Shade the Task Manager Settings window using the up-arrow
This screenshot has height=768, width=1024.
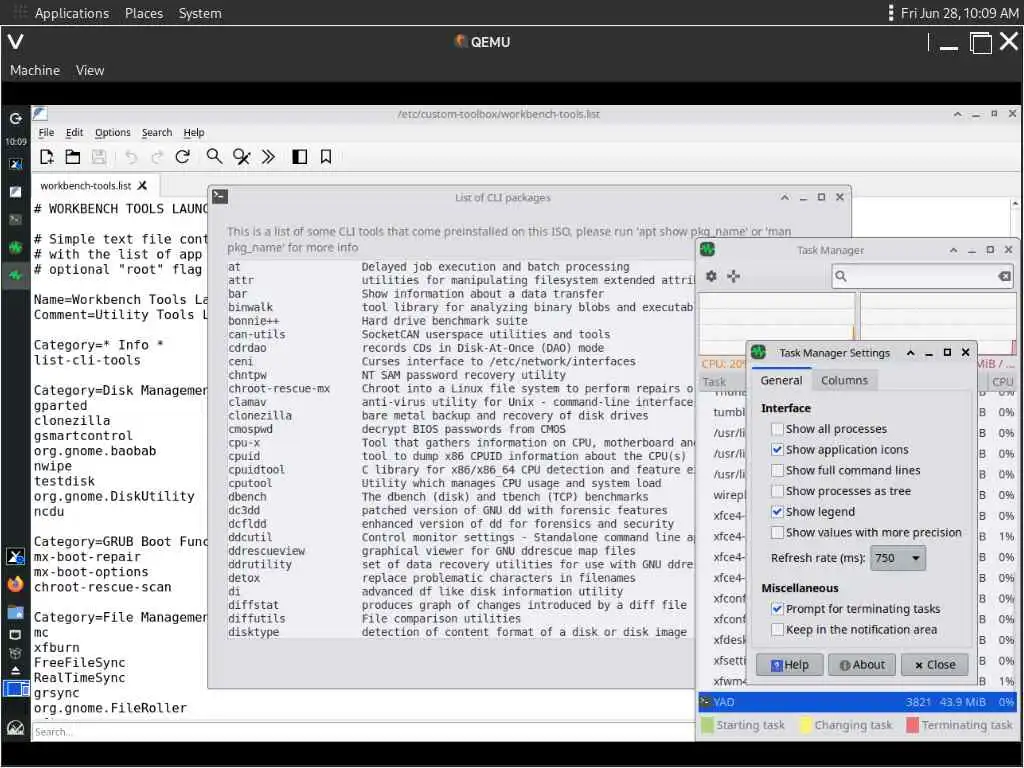(x=910, y=353)
